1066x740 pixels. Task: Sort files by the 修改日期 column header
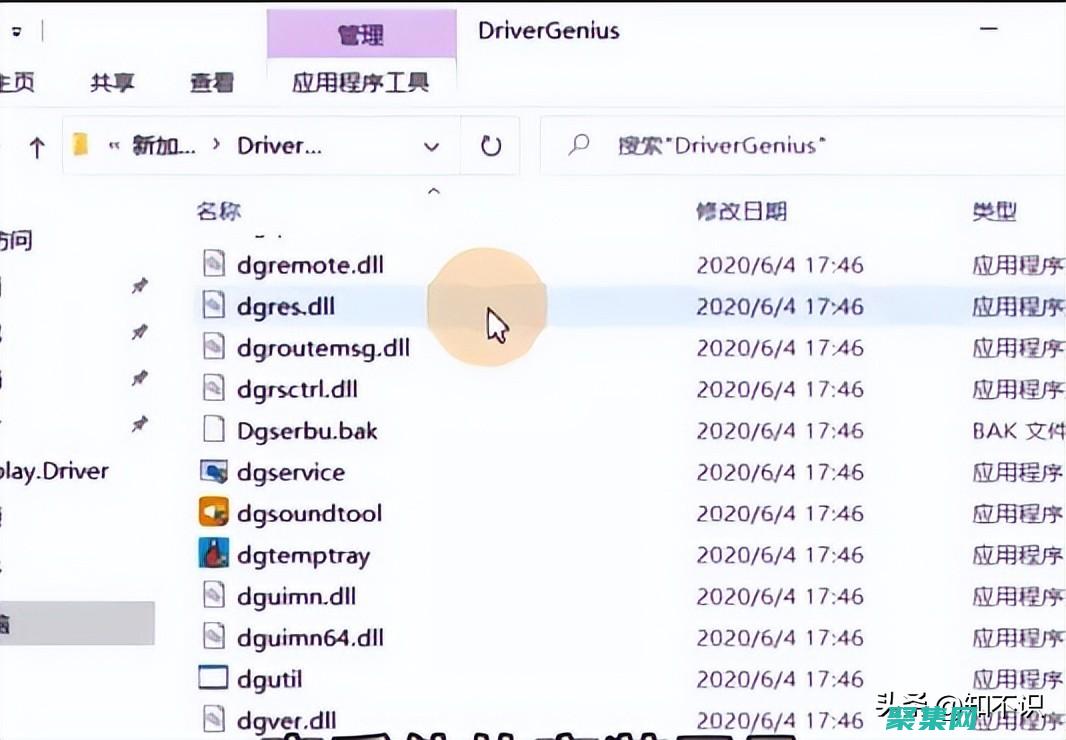pyautogui.click(x=739, y=211)
